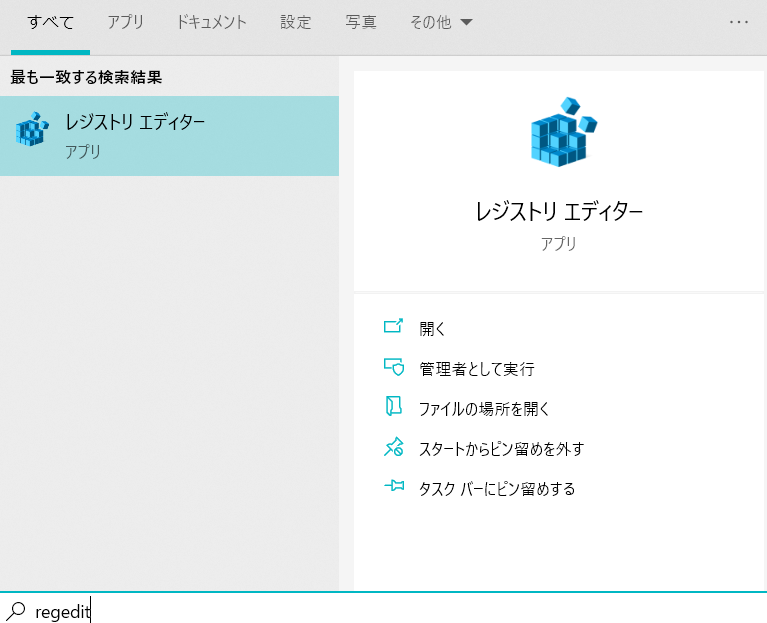The width and height of the screenshot is (767, 623).
Task: Click the タスク バーにピン留めする pin icon
Action: 394,486
